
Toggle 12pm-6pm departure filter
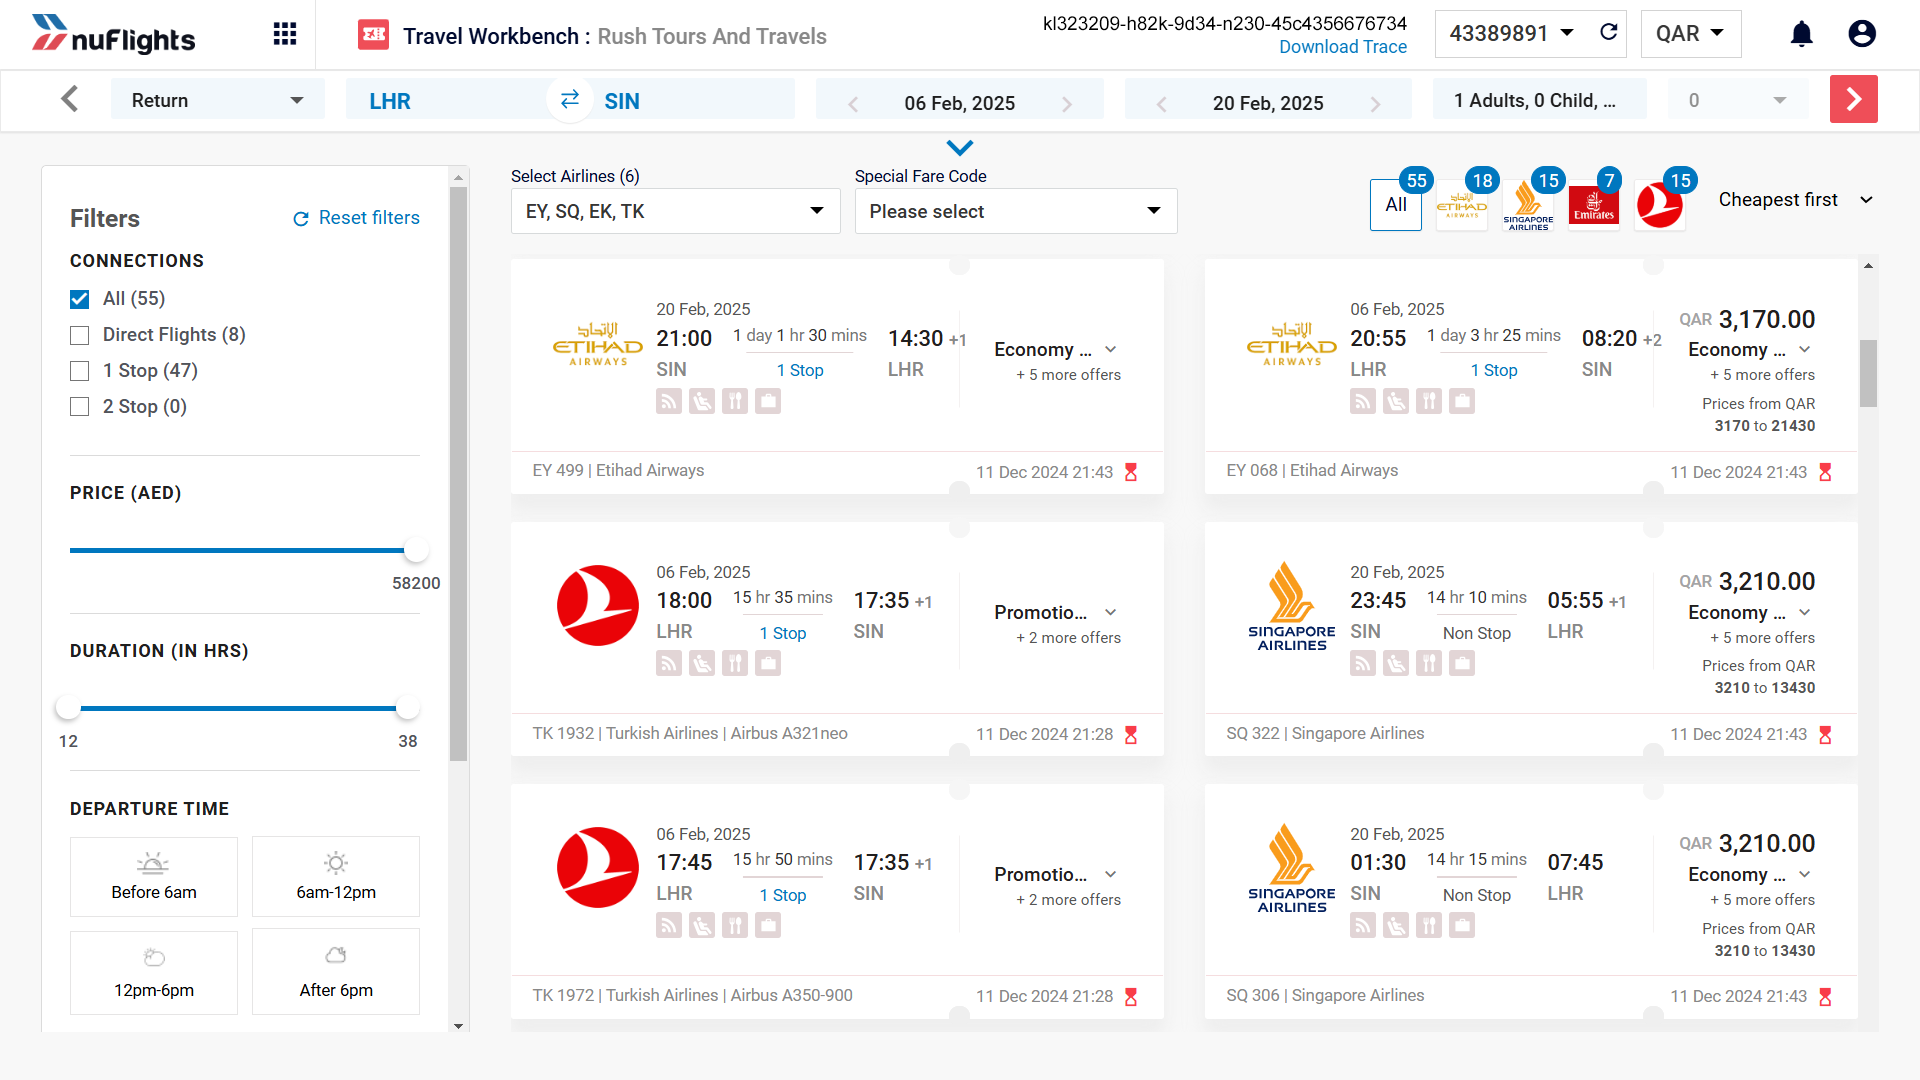pos(154,973)
